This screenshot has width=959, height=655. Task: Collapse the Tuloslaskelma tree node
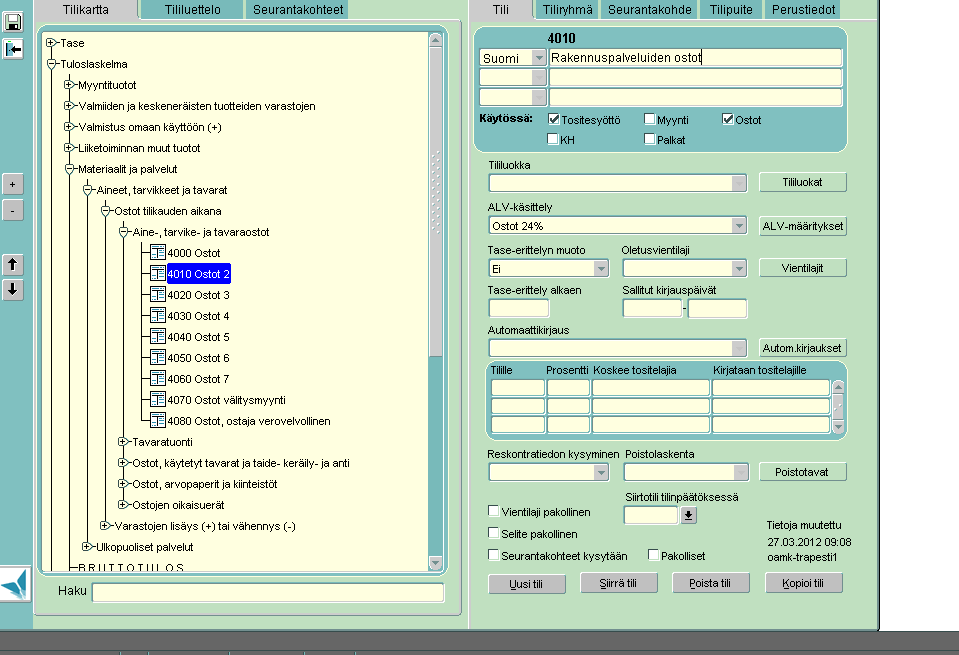(51, 64)
